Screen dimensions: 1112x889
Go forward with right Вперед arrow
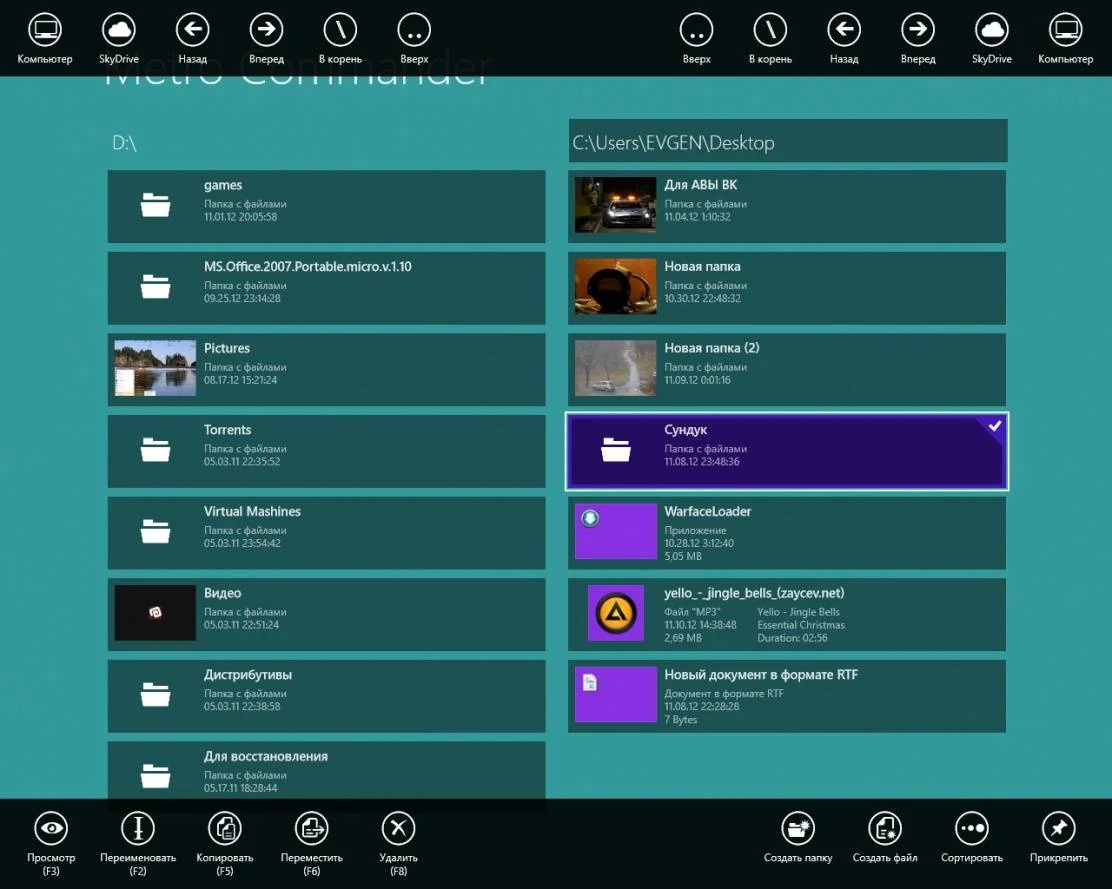[x=918, y=30]
